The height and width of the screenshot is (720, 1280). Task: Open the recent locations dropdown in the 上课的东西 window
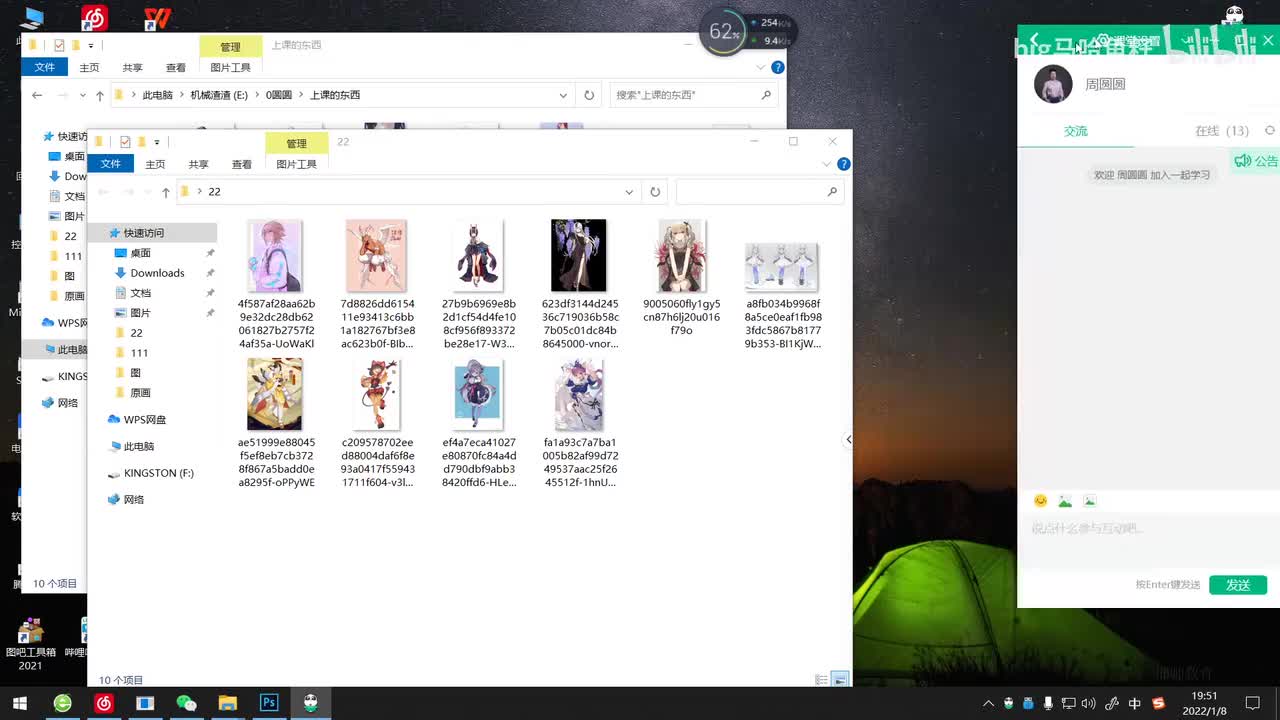pyautogui.click(x=81, y=95)
